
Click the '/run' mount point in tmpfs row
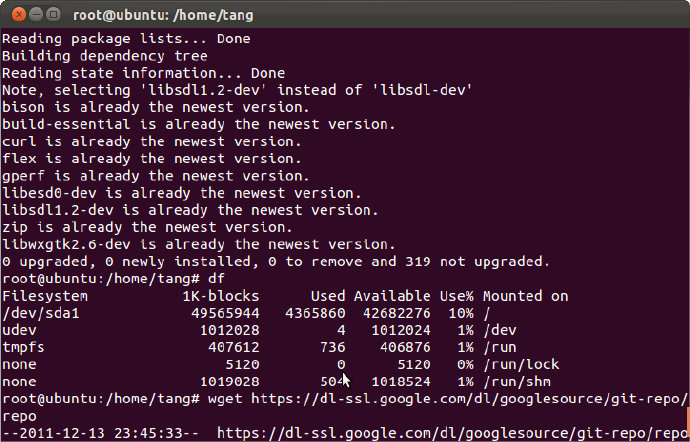click(500, 348)
